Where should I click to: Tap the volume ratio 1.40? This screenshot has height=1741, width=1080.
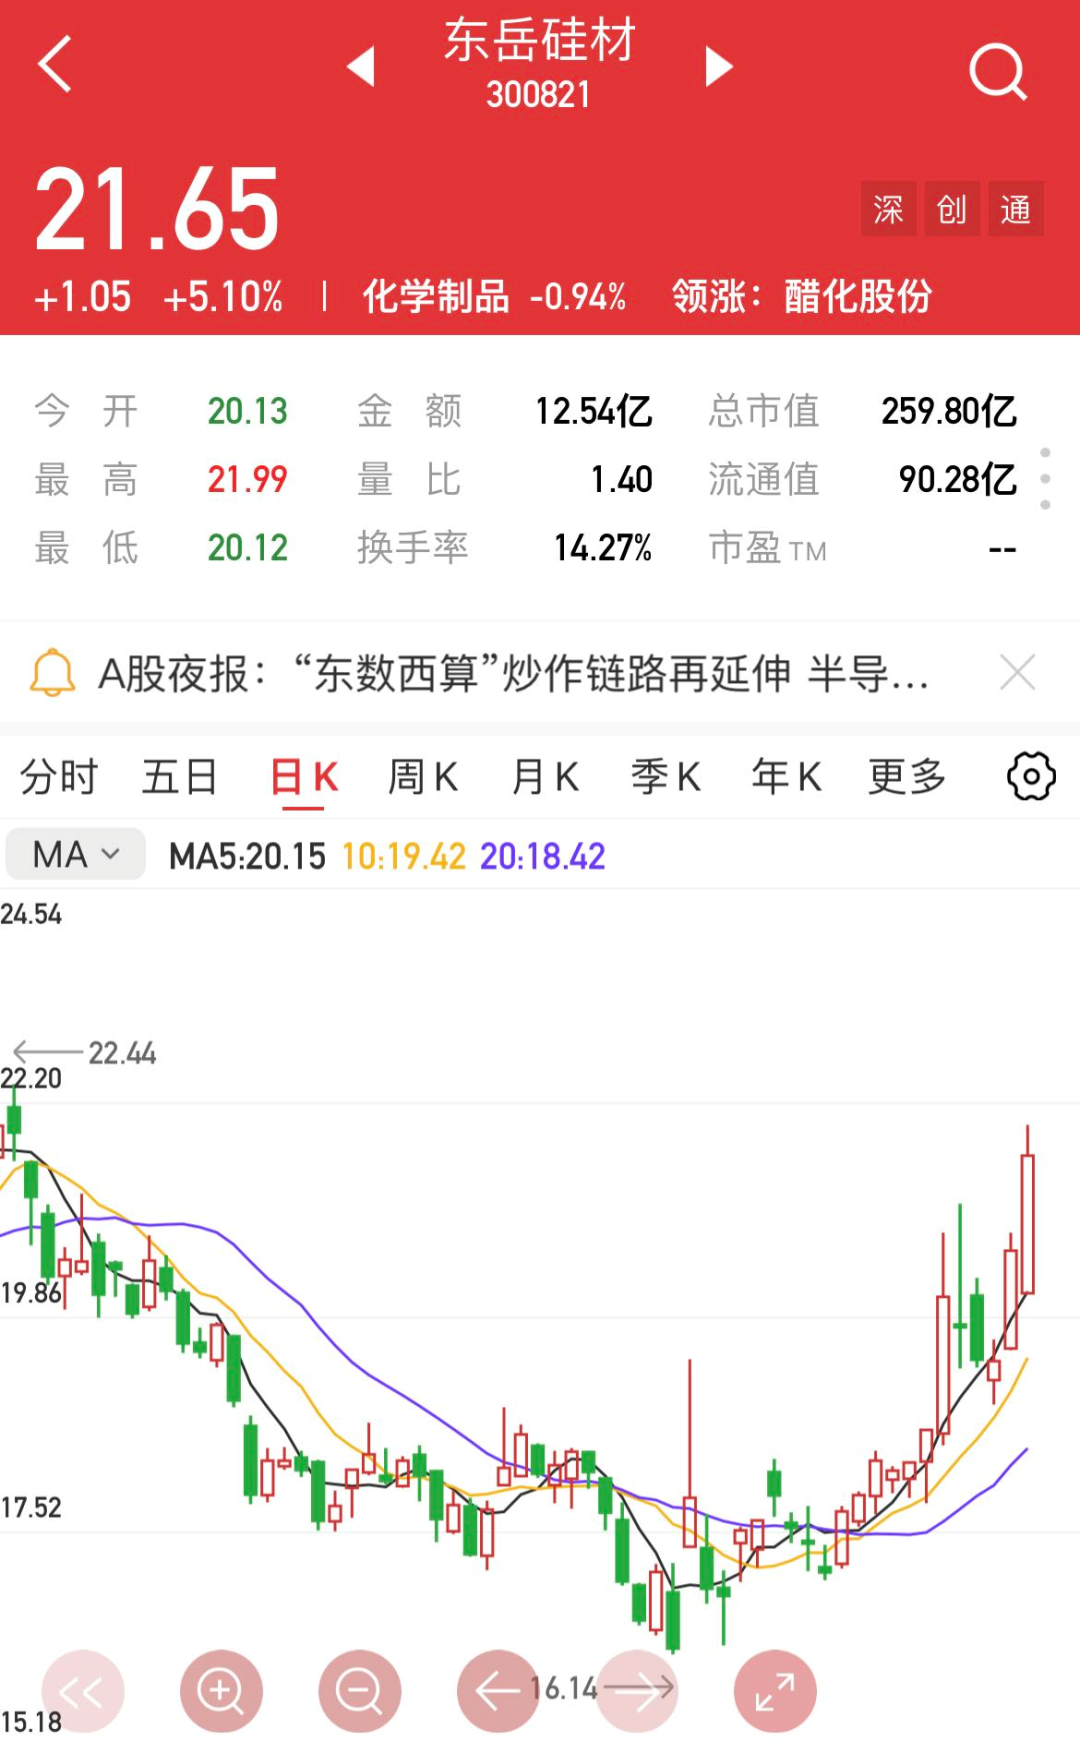(622, 479)
